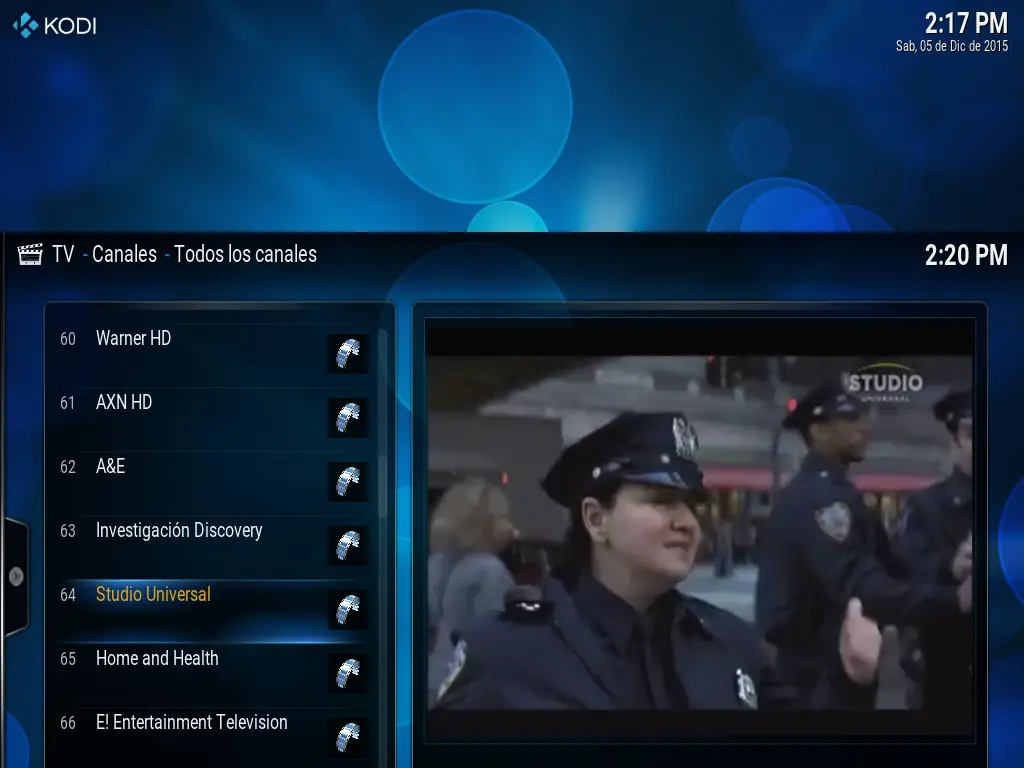Click channel number 62
The height and width of the screenshot is (768, 1024).
coord(68,467)
